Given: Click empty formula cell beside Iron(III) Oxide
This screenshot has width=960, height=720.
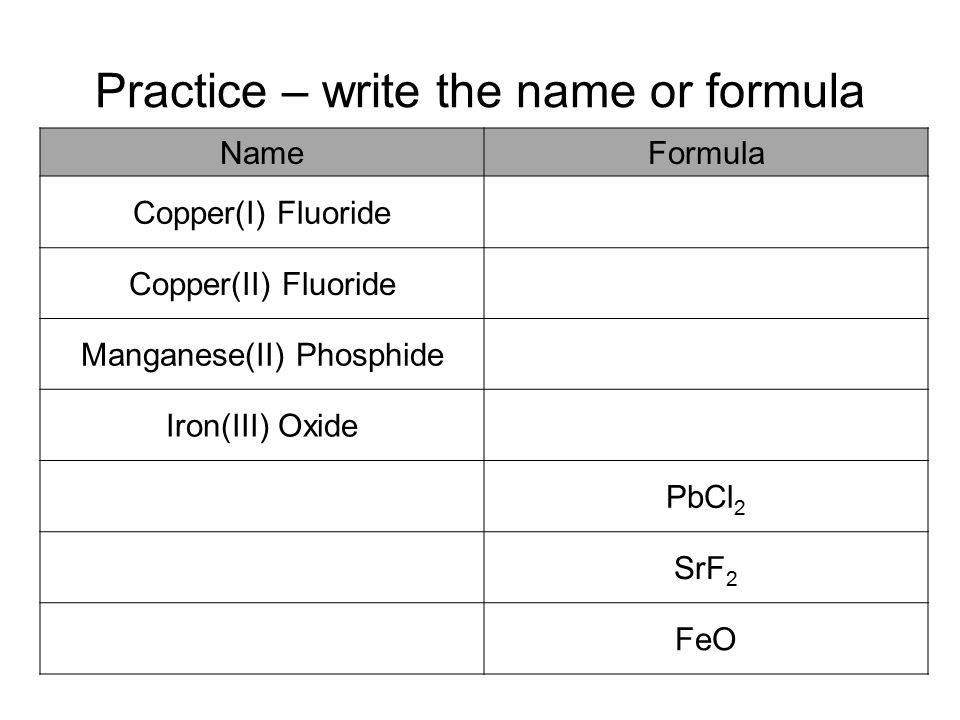Looking at the screenshot, I should [x=706, y=426].
